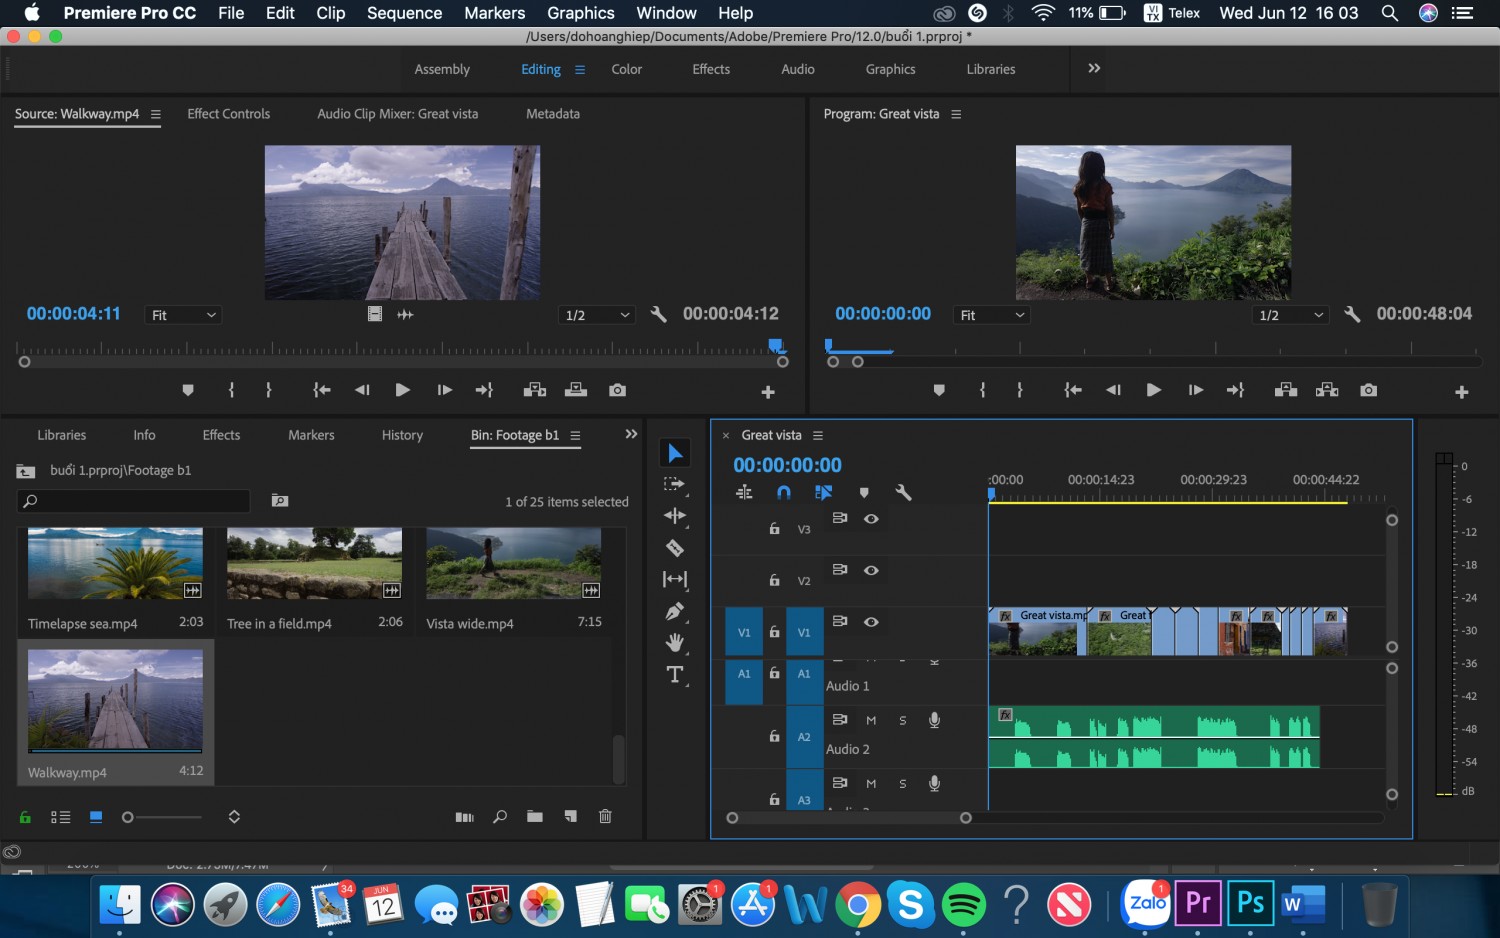Viewport: 1500px width, 938px height.
Task: Solo the Audio 2 track
Action: click(903, 720)
